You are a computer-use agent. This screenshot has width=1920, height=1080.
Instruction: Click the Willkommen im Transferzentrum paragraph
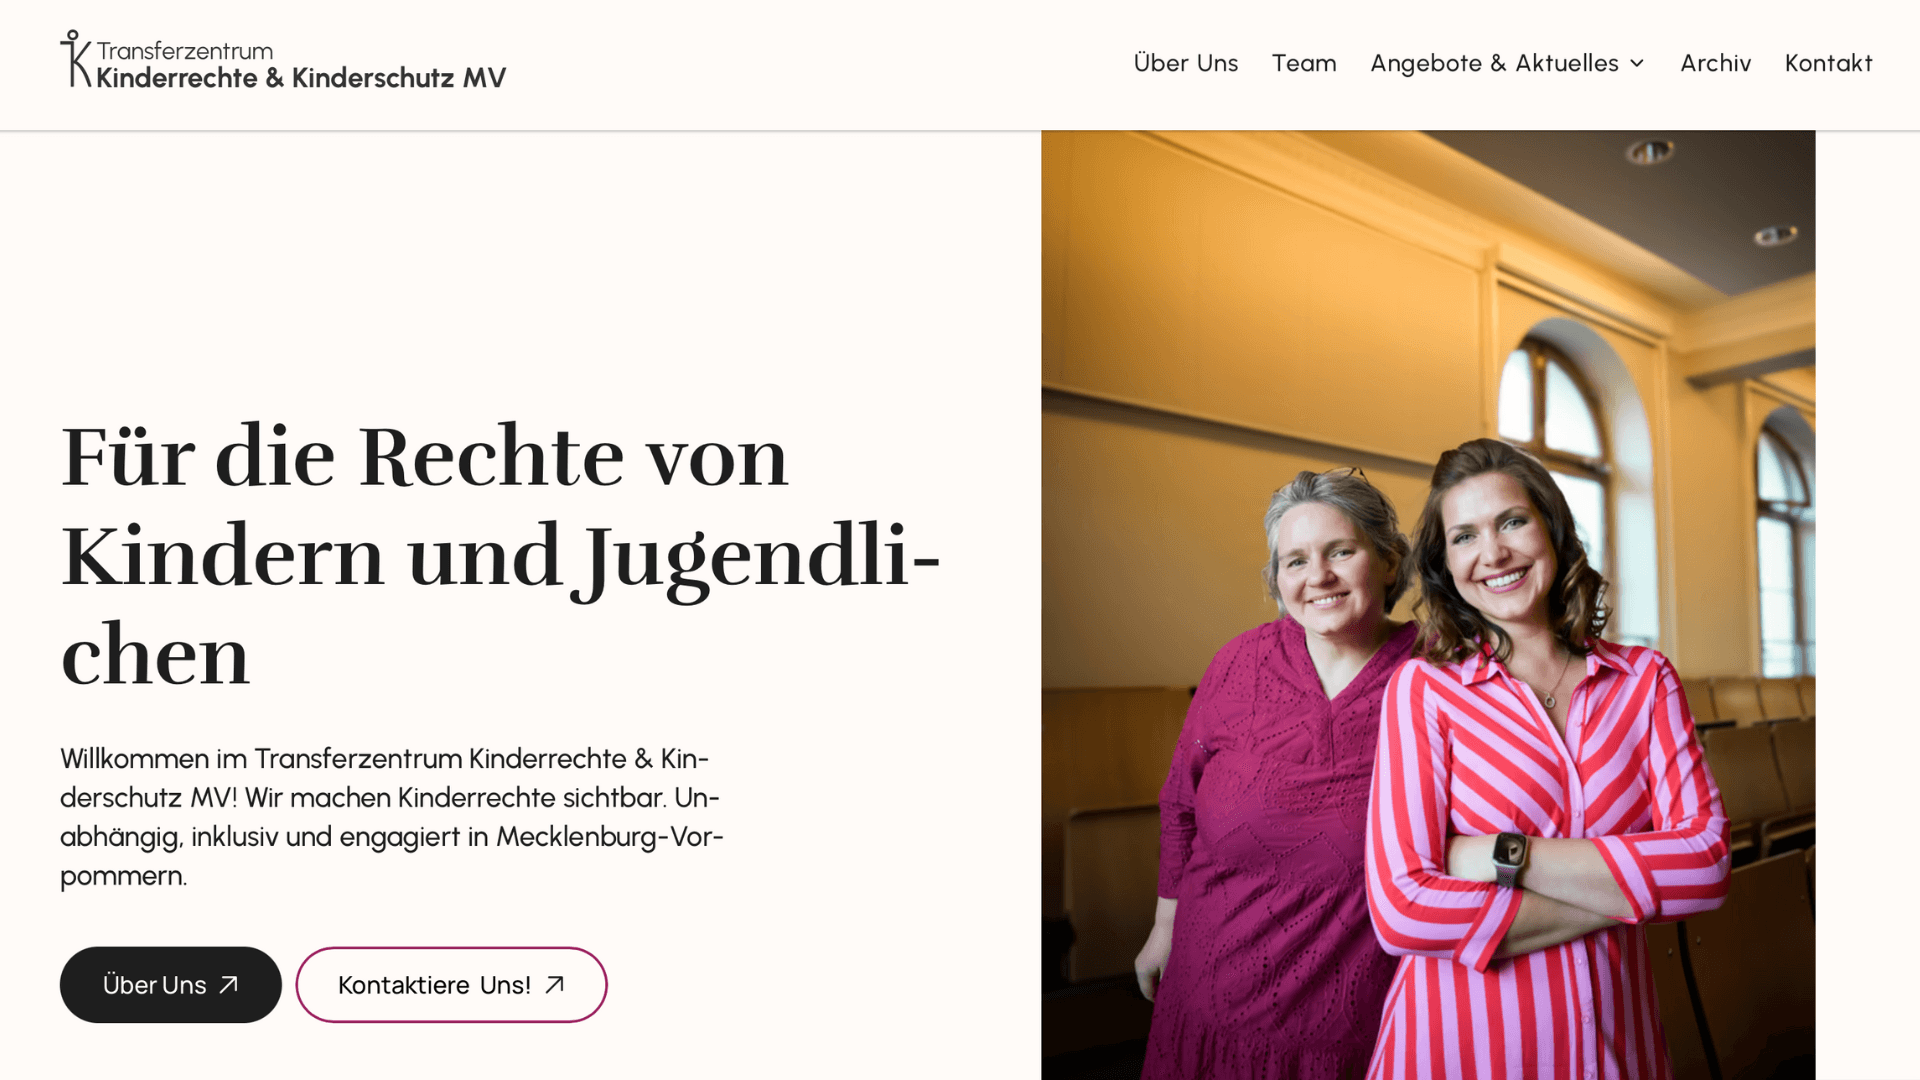[x=392, y=817]
